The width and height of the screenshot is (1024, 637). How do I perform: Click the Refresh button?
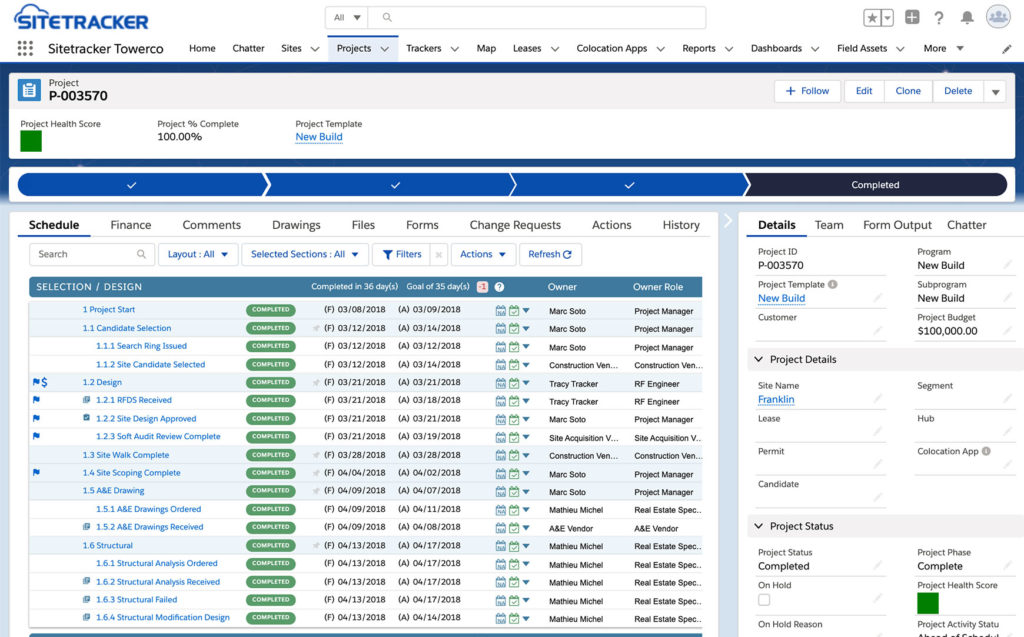(550, 254)
